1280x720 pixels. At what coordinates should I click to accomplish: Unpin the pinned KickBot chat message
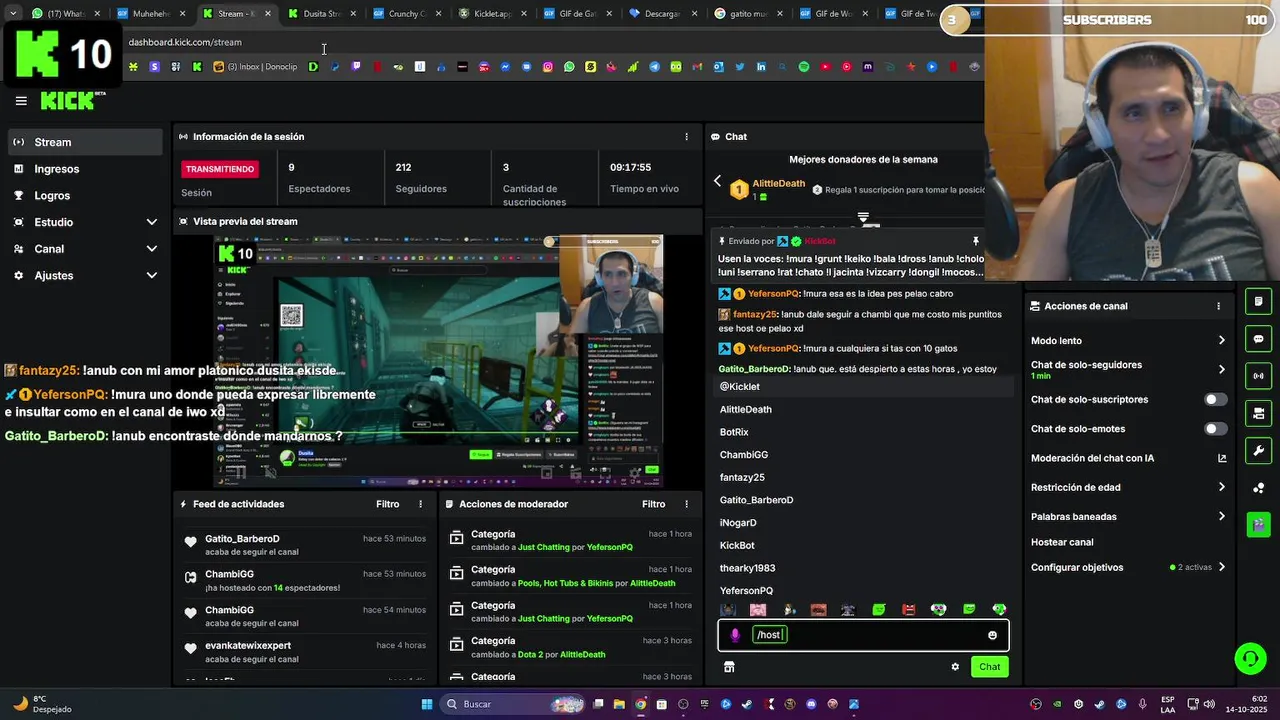[976, 241]
